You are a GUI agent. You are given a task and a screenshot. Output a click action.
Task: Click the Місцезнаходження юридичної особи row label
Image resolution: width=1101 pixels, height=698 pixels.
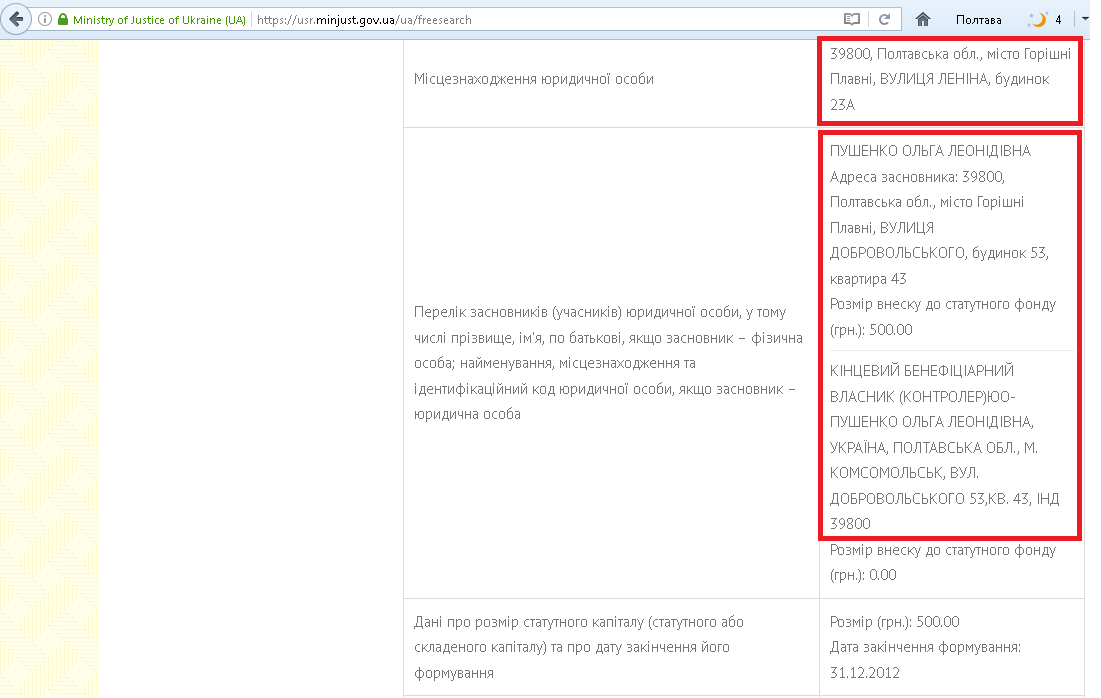click(x=534, y=78)
